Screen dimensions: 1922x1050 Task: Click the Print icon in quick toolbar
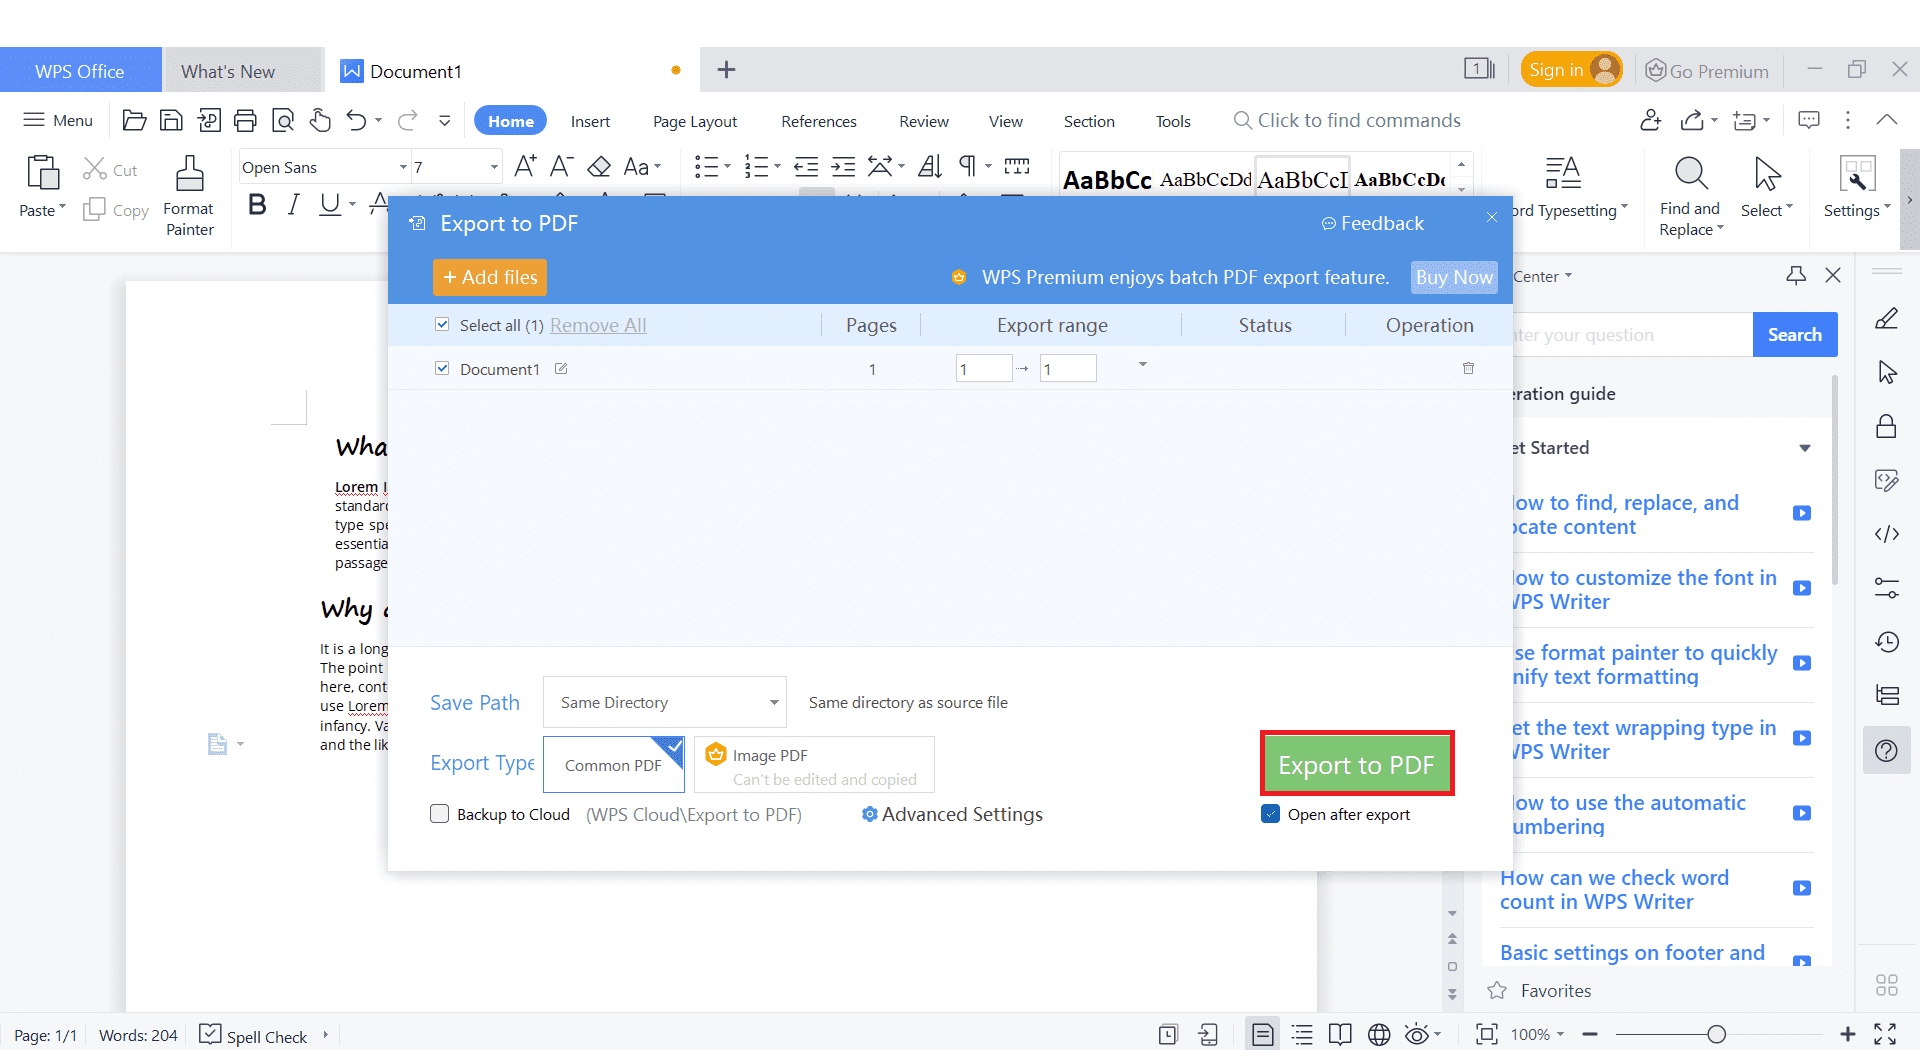click(245, 121)
